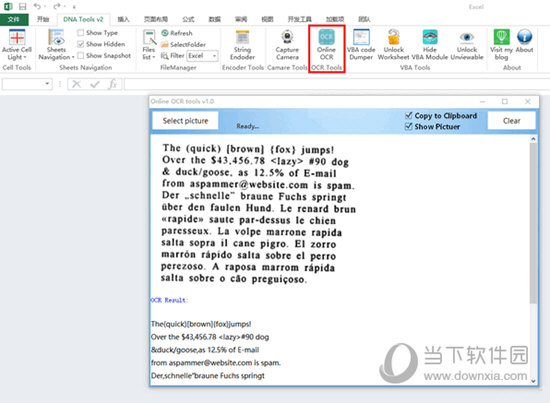Switch to the Developer ribbon tab
550x403 pixels.
click(x=300, y=19)
